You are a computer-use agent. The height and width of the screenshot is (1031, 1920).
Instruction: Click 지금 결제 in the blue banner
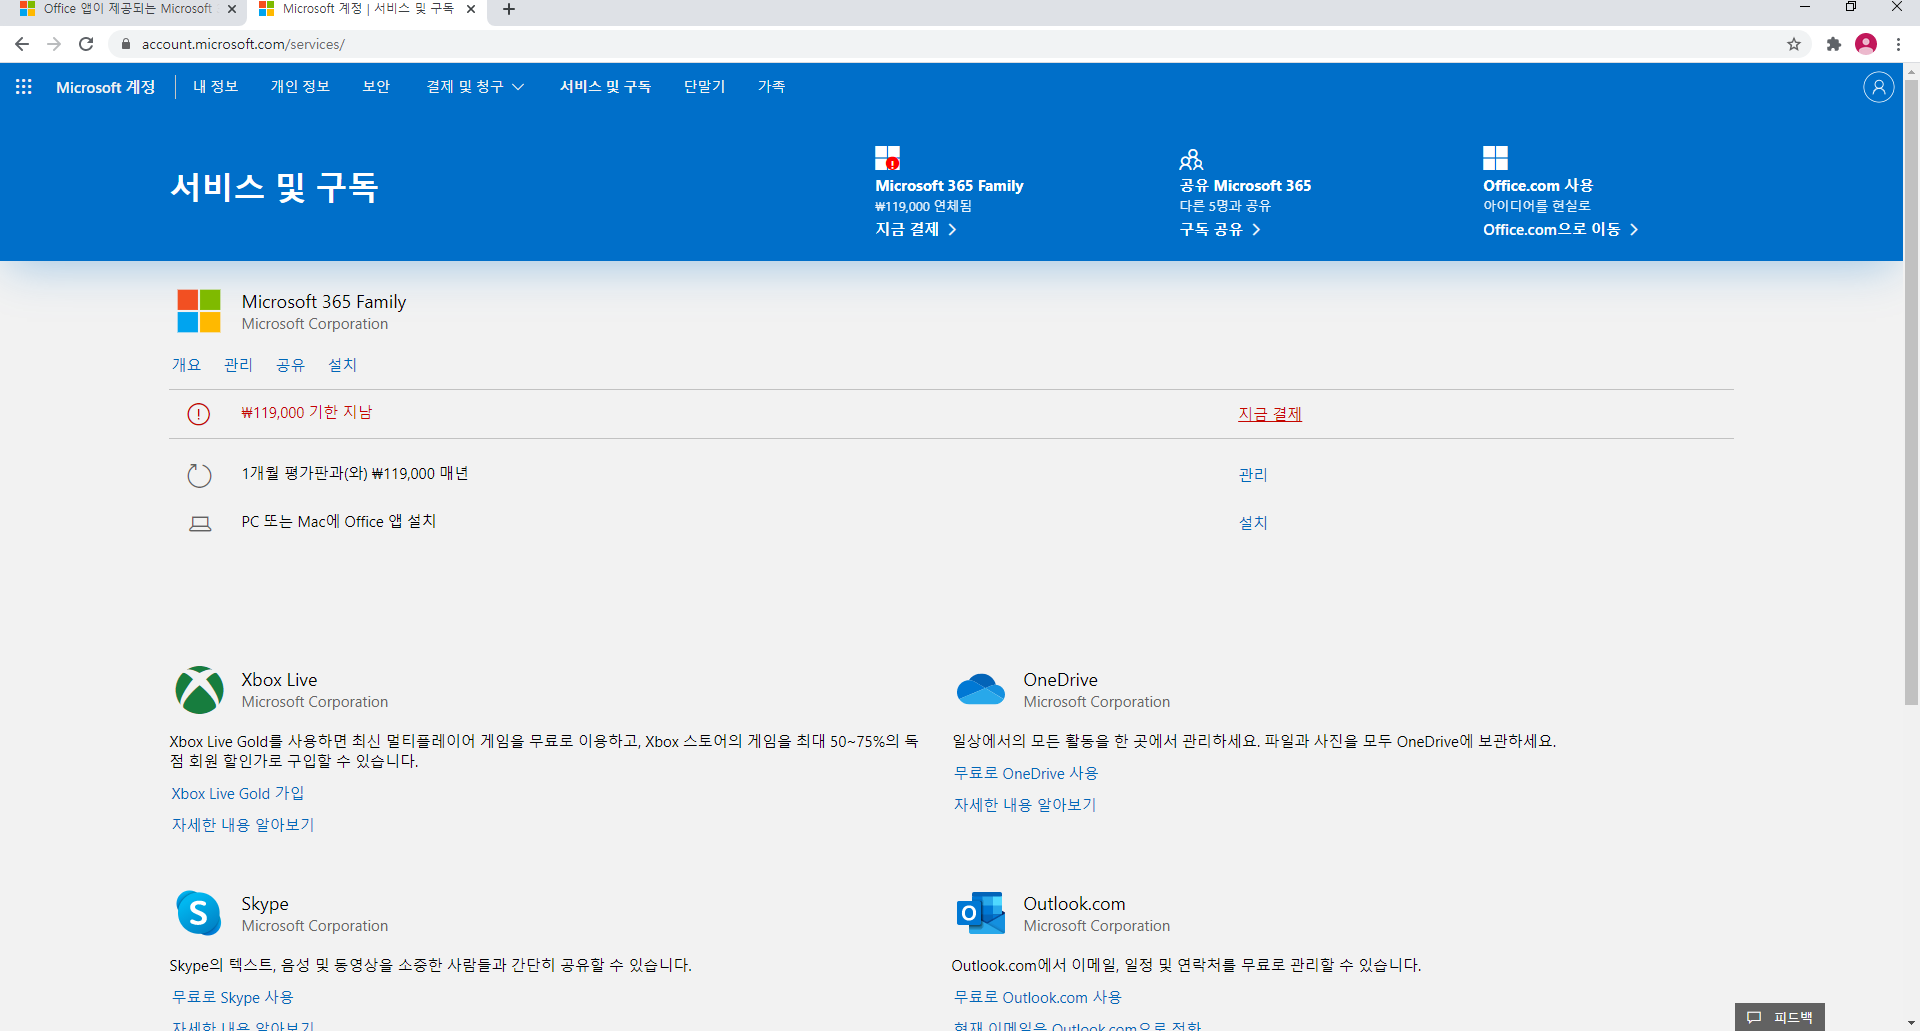(x=916, y=229)
